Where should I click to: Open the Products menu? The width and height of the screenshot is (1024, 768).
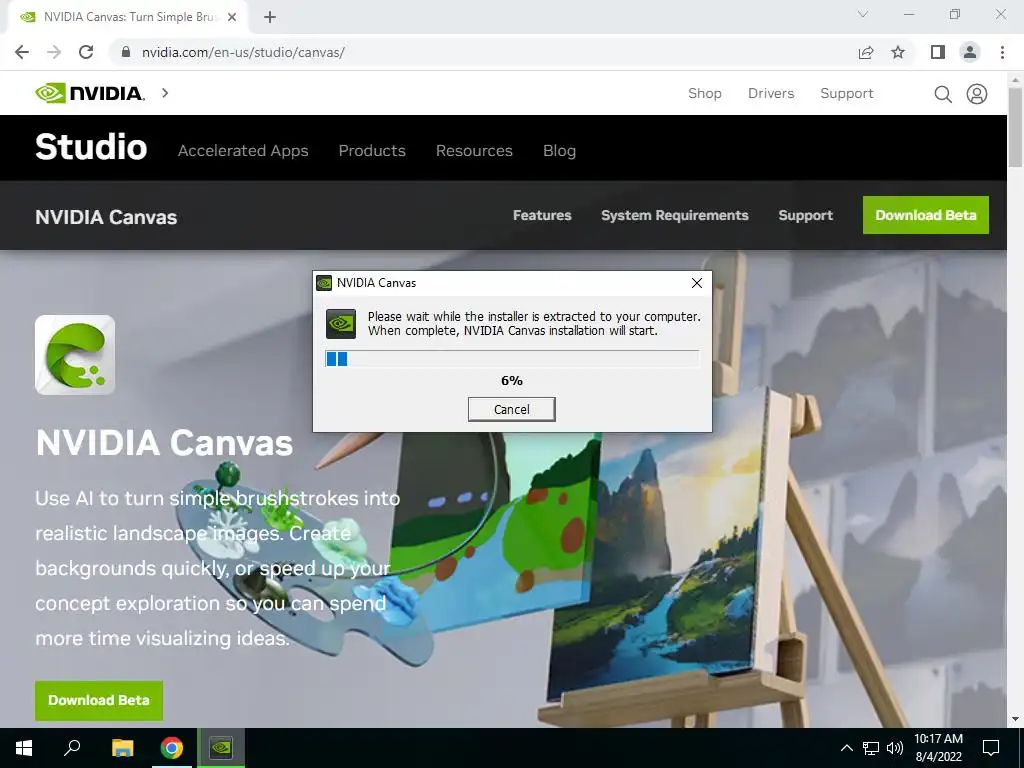372,151
